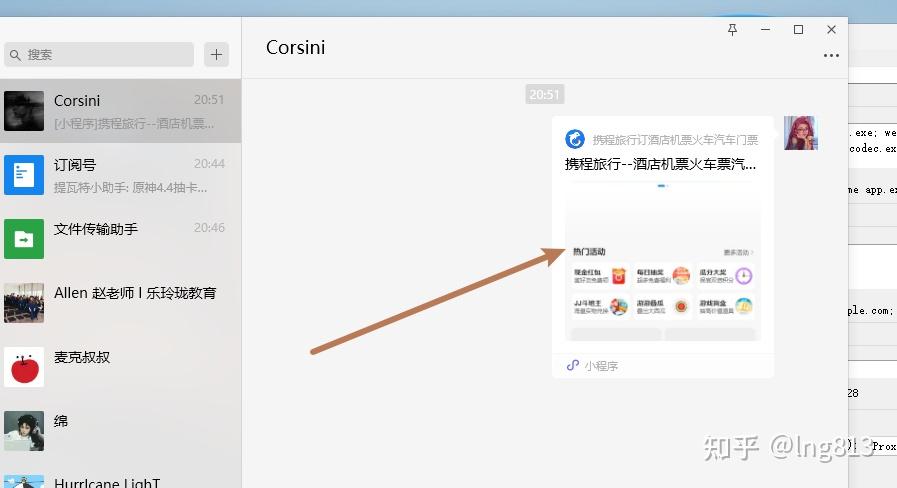Open the 携程旅行 mini program card title
The height and width of the screenshot is (488, 897).
point(660,165)
